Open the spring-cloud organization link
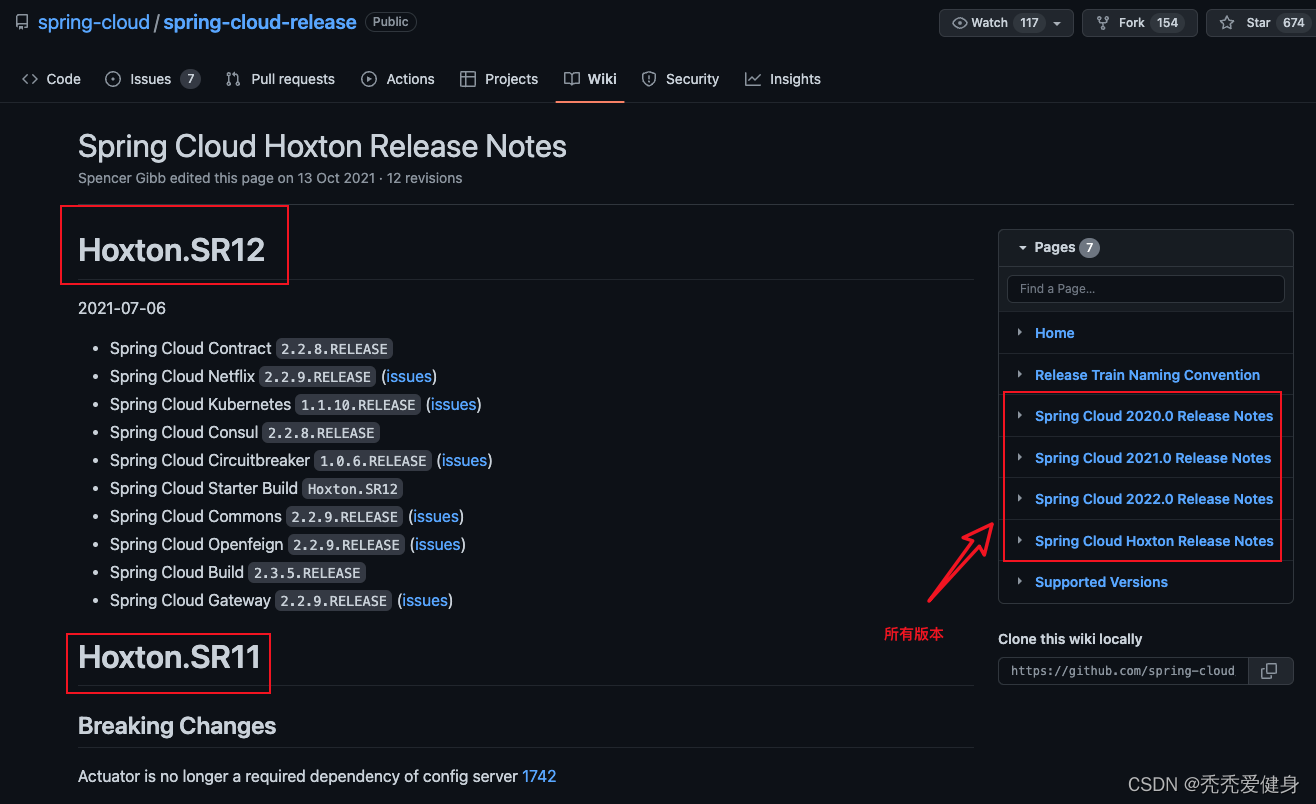 (94, 22)
